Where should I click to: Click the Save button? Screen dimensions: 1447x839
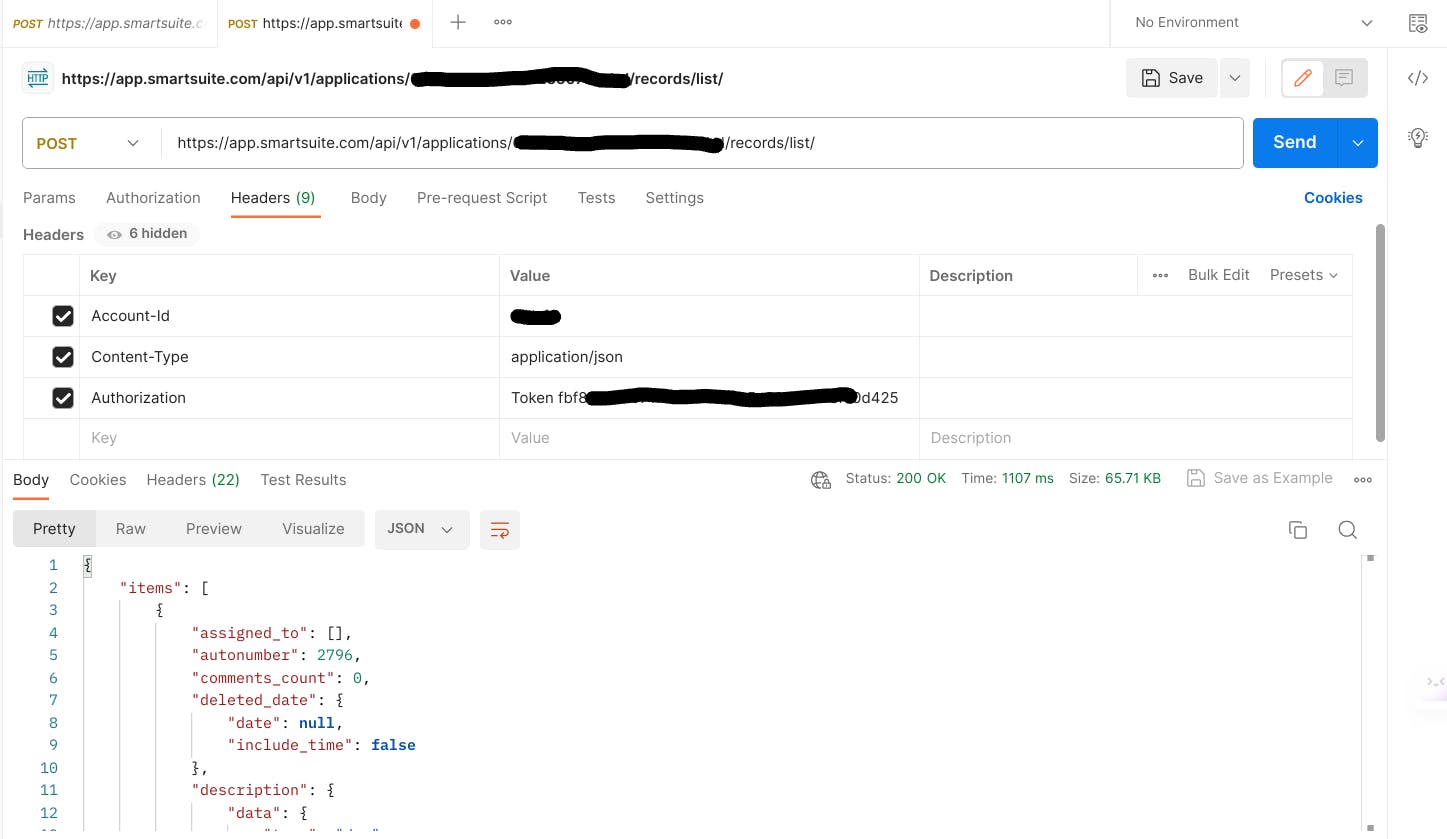[x=1172, y=78]
